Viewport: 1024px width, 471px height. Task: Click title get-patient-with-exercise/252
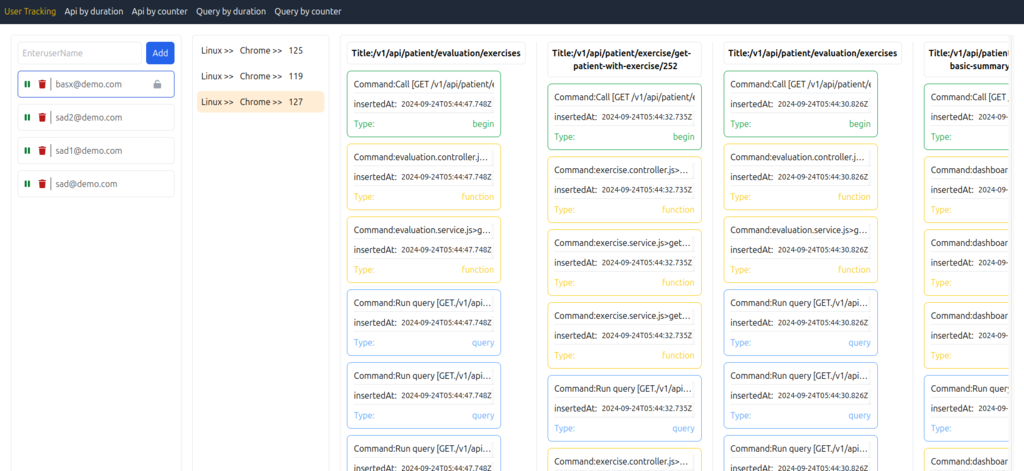pos(624,59)
